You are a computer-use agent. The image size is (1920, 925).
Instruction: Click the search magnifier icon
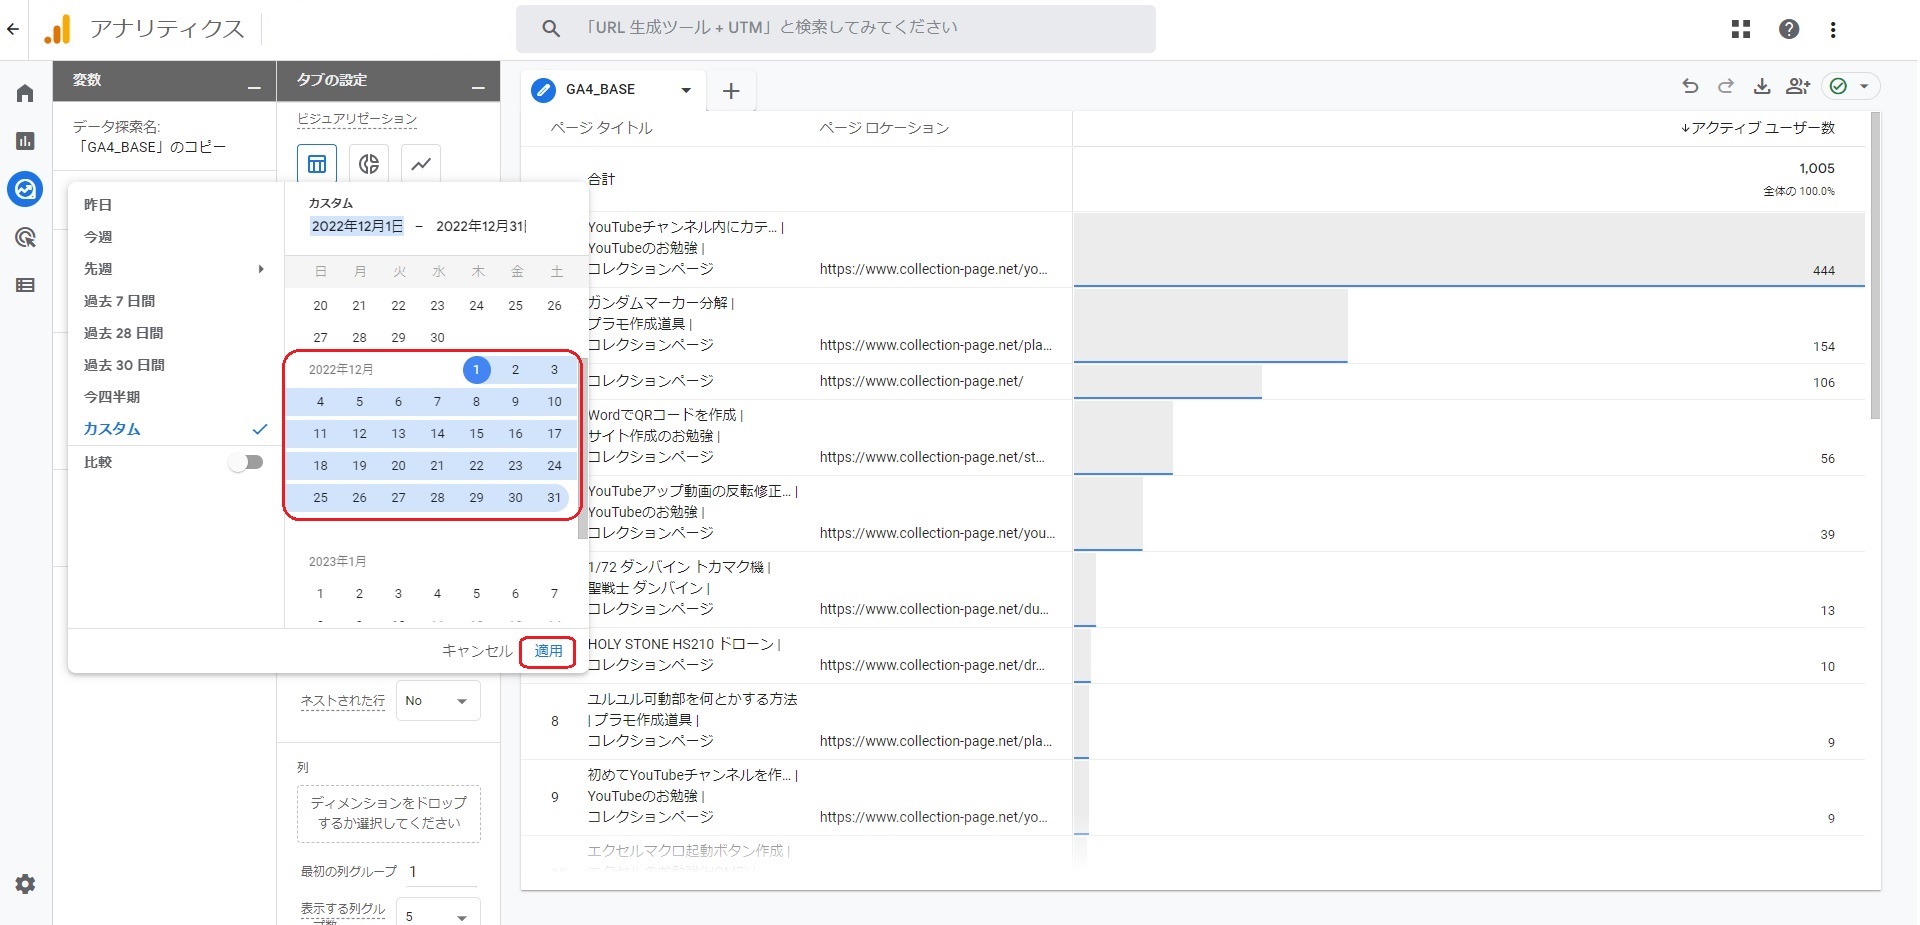coord(551,29)
